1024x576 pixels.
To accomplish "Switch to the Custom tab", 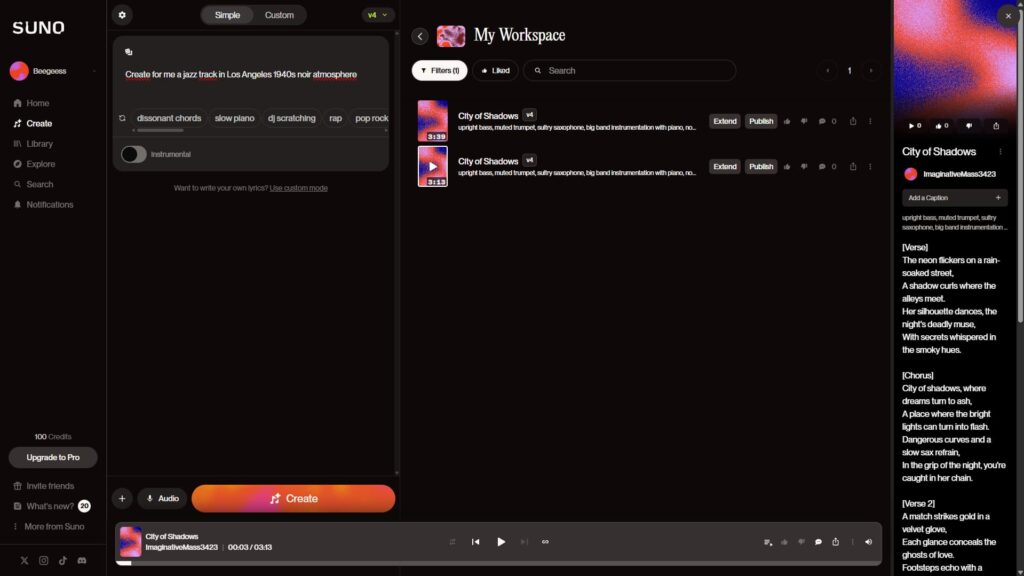I will [279, 15].
